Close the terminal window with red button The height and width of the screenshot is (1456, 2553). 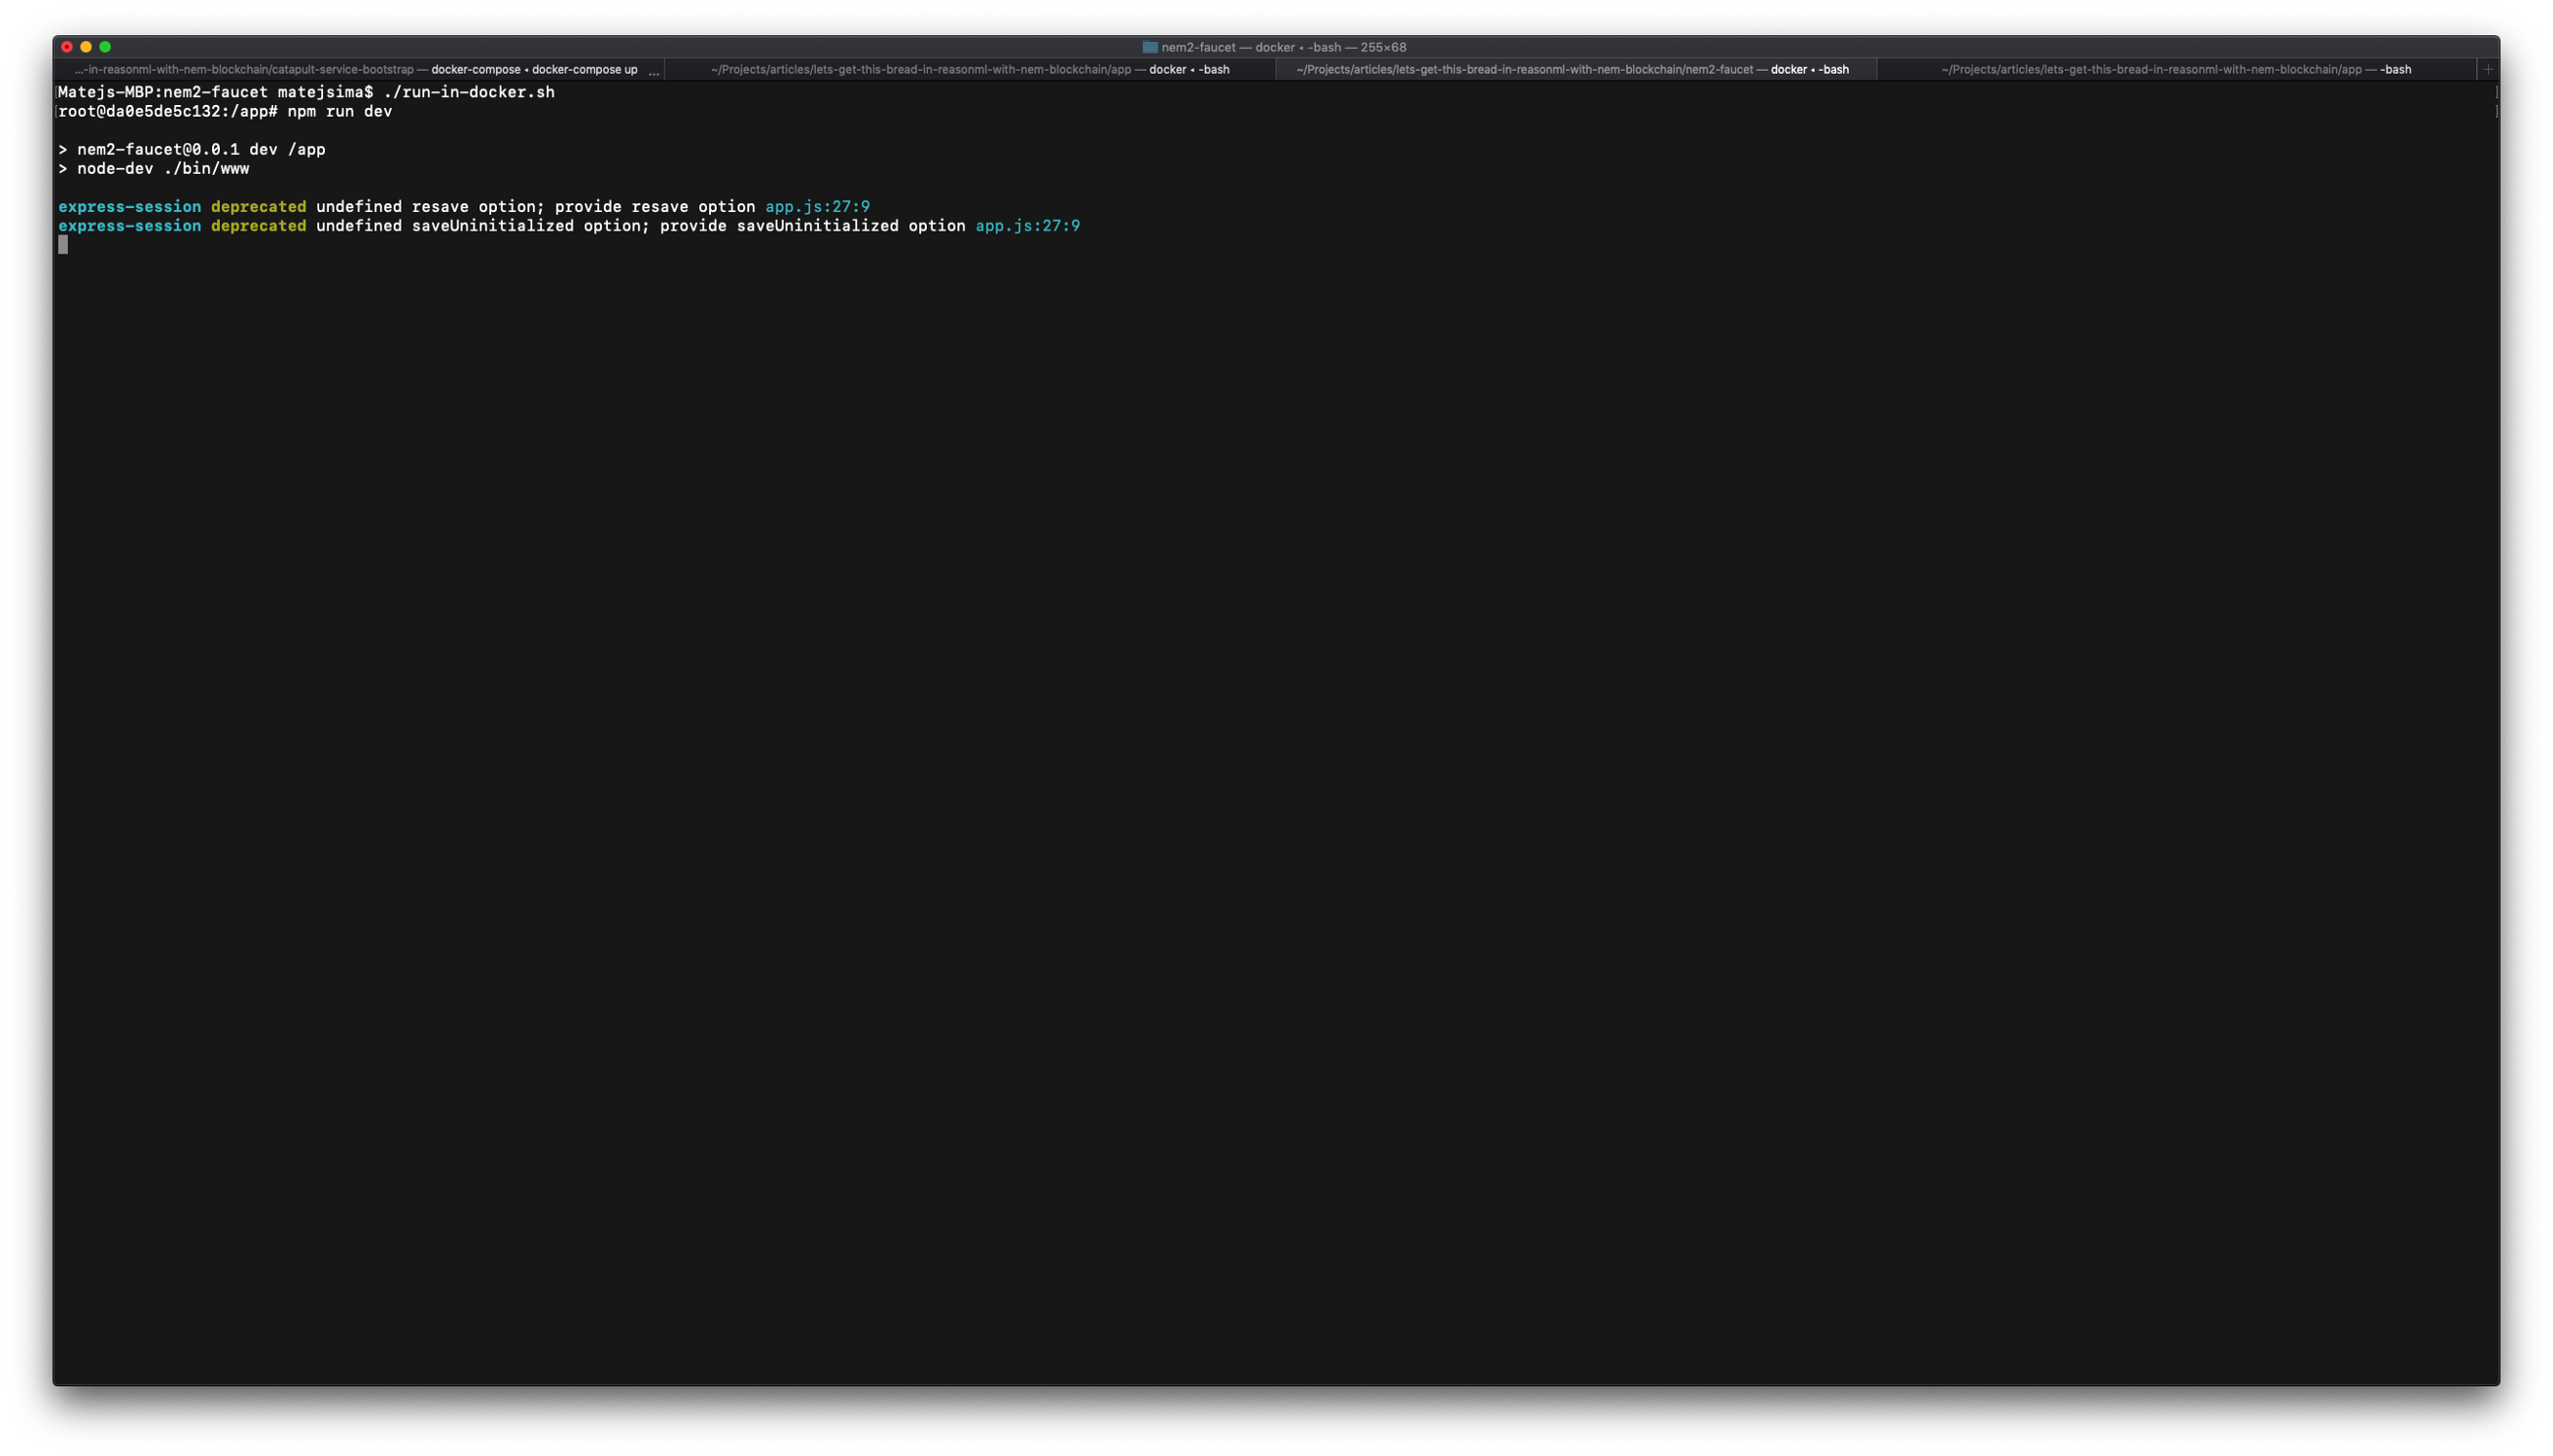pyautogui.click(x=67, y=47)
